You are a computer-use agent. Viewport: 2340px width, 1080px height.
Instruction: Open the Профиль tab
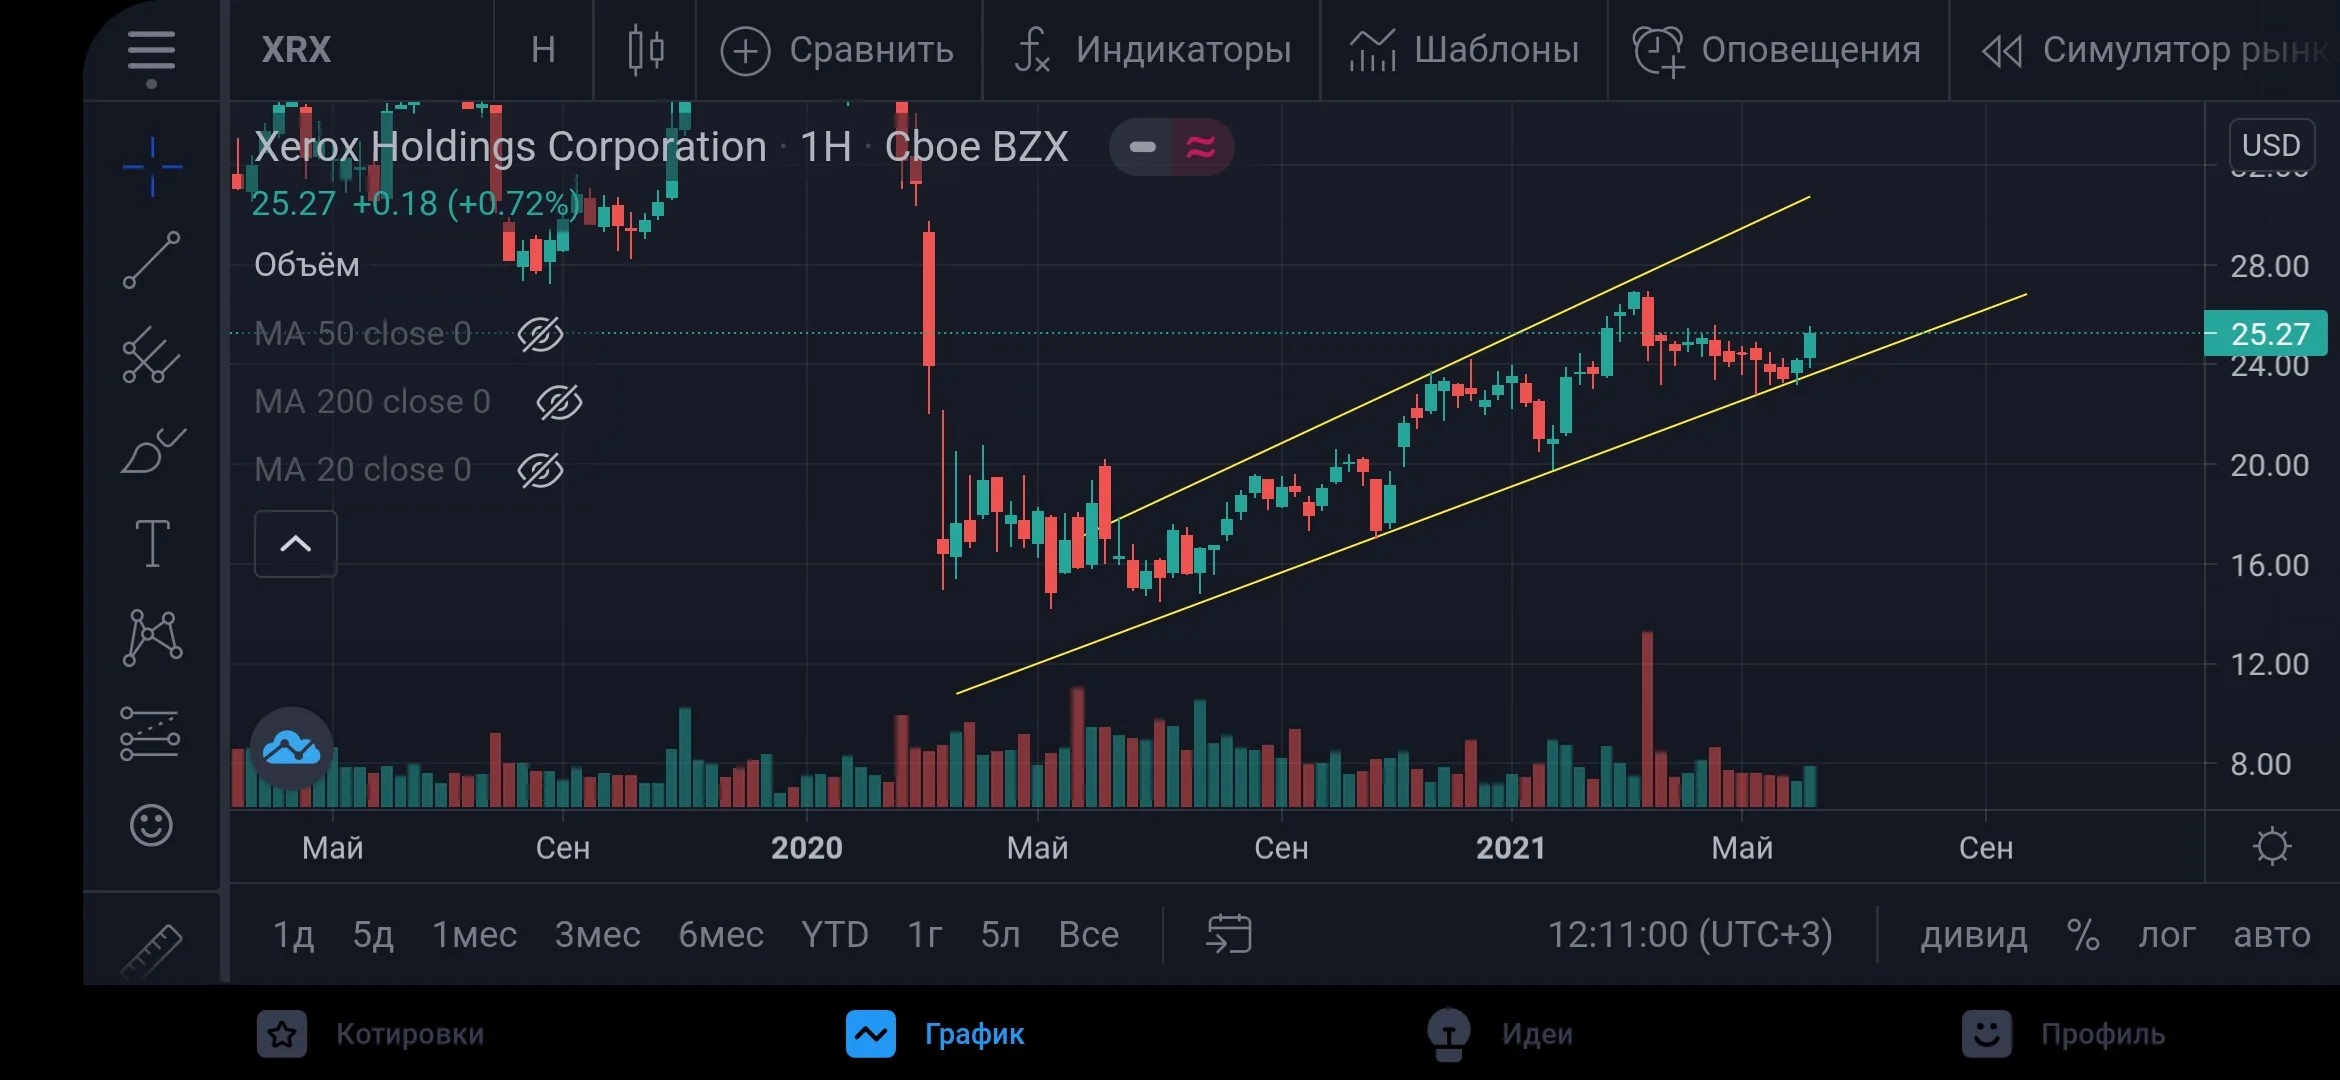point(2063,1034)
